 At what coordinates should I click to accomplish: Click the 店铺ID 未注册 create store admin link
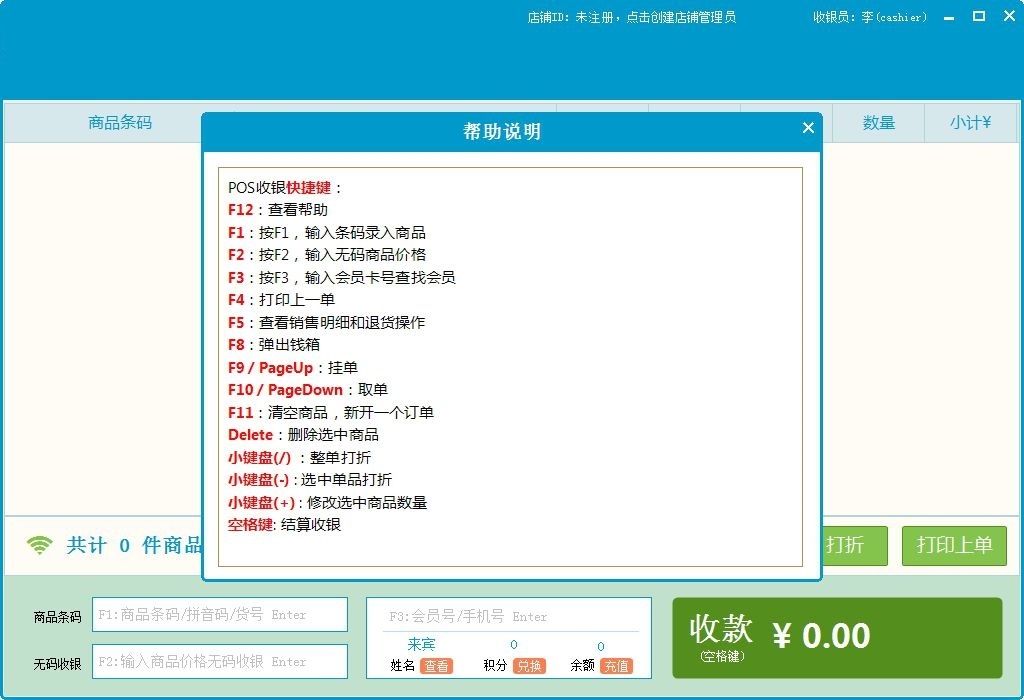[632, 18]
